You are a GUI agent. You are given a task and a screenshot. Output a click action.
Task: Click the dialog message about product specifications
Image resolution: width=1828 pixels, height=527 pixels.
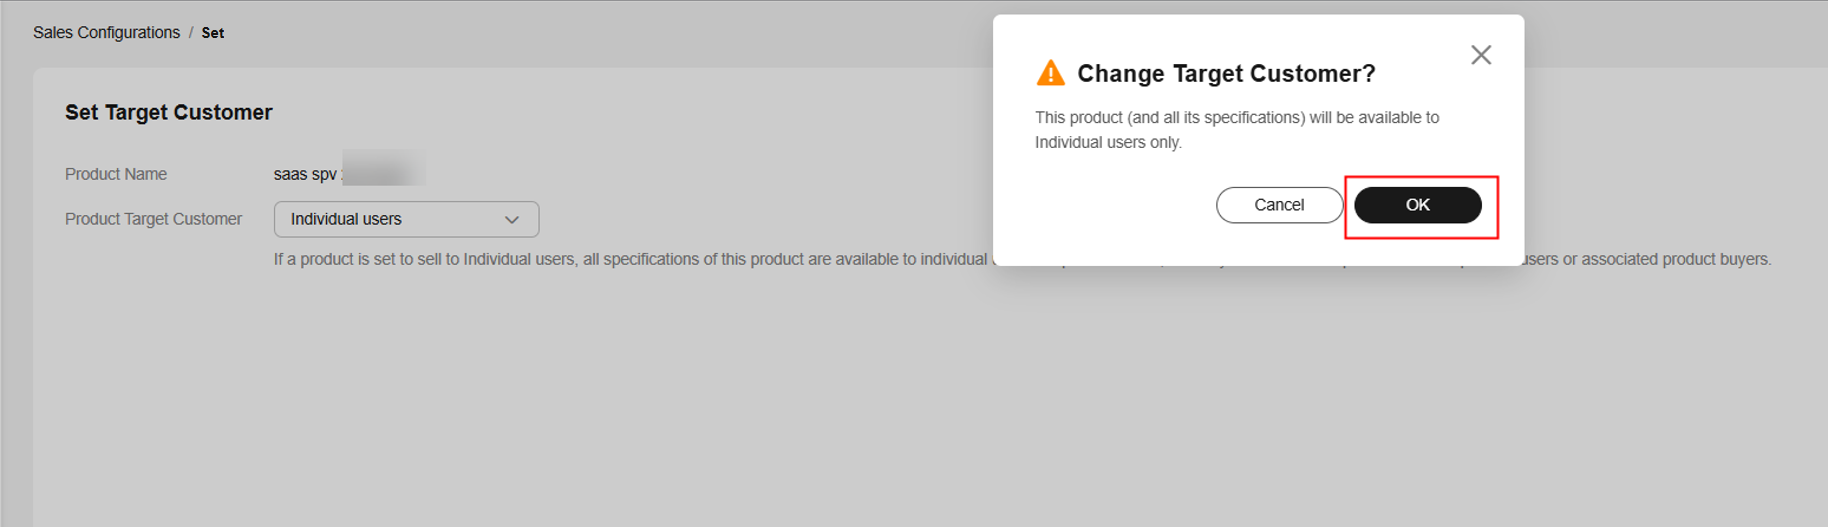1236,118
